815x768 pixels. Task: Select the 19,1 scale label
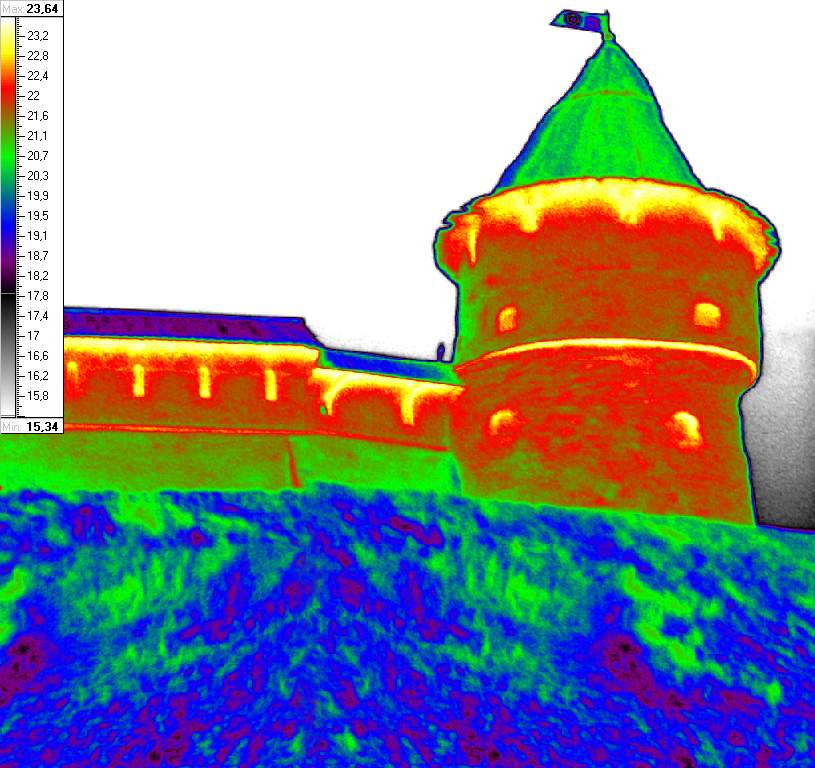(37, 235)
